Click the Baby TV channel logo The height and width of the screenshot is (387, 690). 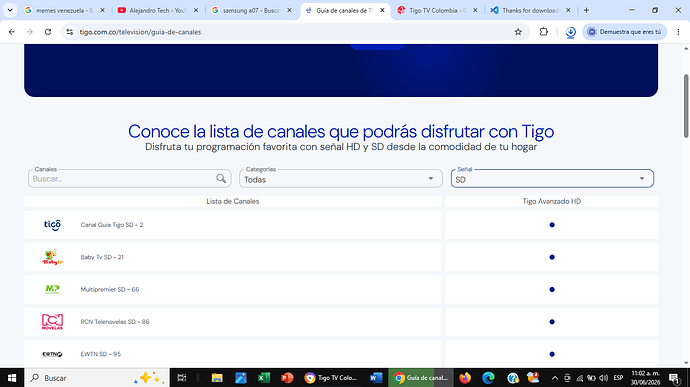coord(52,257)
